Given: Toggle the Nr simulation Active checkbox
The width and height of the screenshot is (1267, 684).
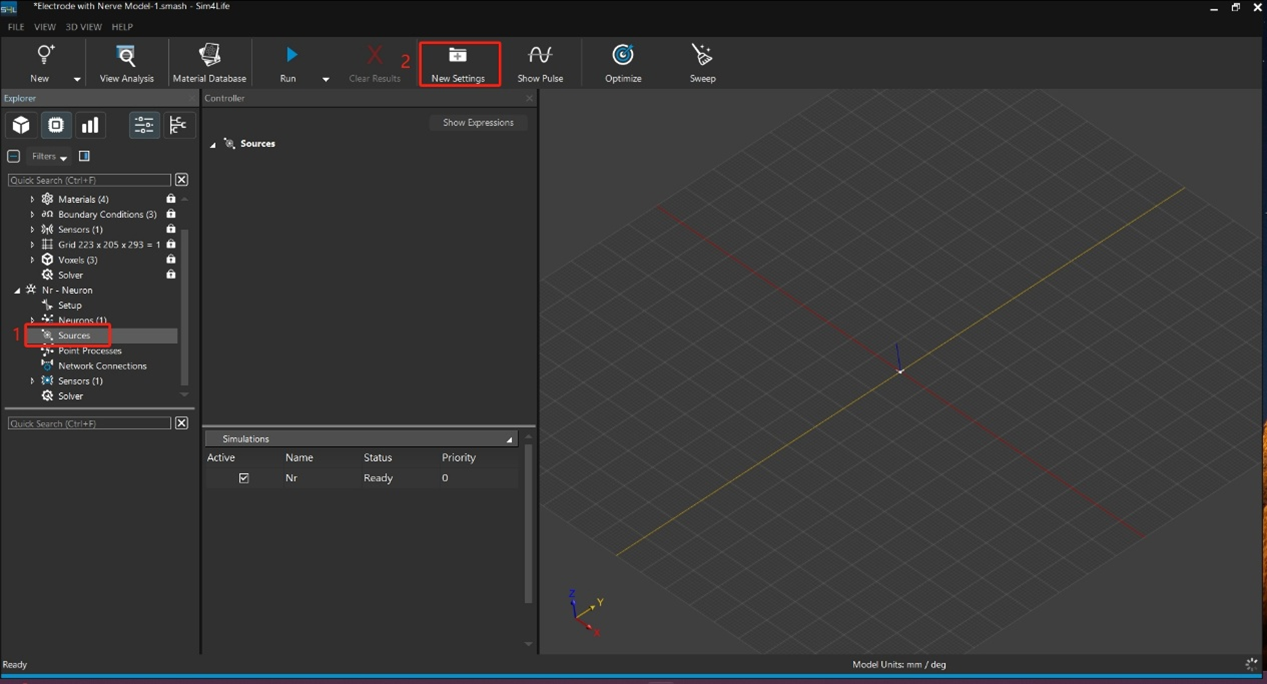Looking at the screenshot, I should click(244, 478).
